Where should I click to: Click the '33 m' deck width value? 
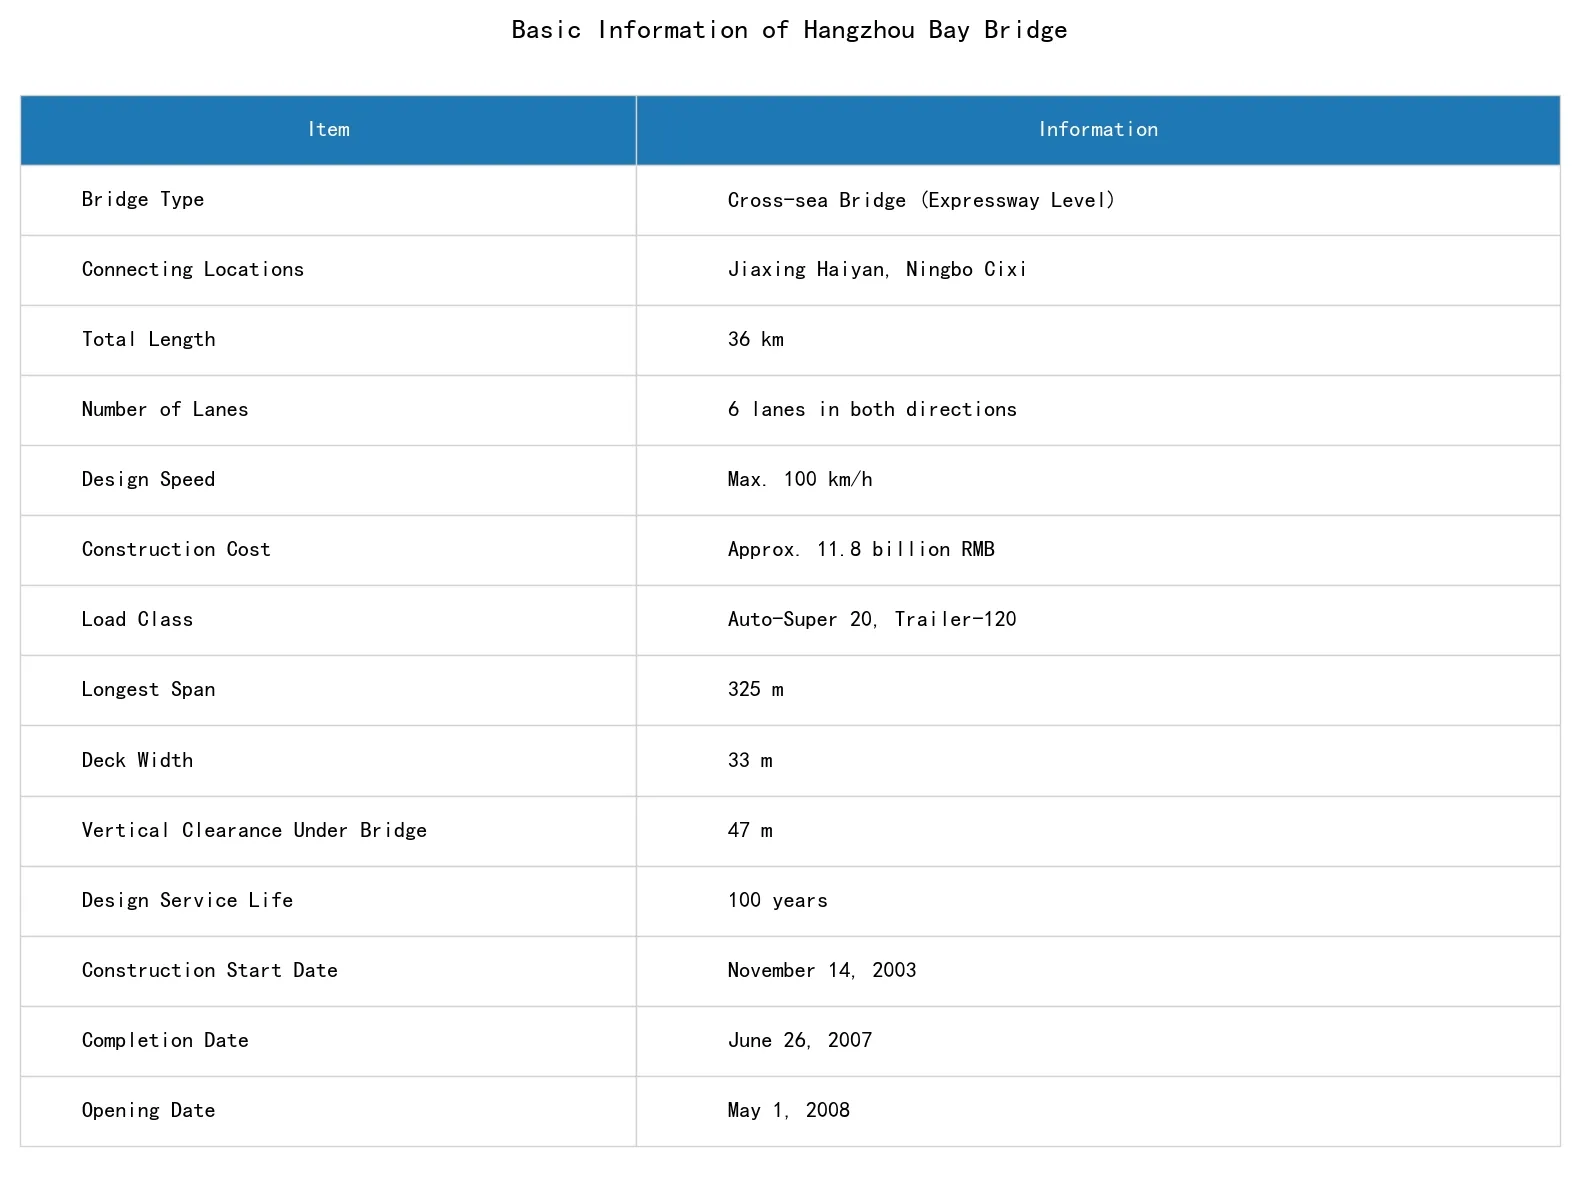(750, 761)
